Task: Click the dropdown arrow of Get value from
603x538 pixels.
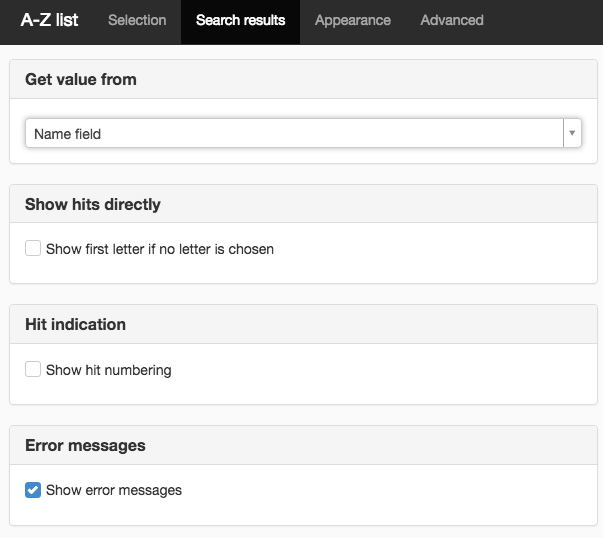Action: coord(572,133)
